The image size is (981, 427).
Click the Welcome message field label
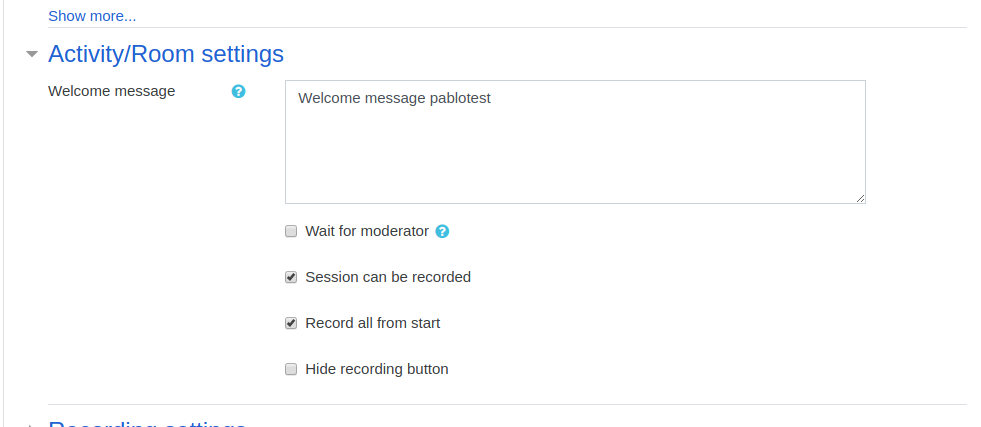pos(111,91)
